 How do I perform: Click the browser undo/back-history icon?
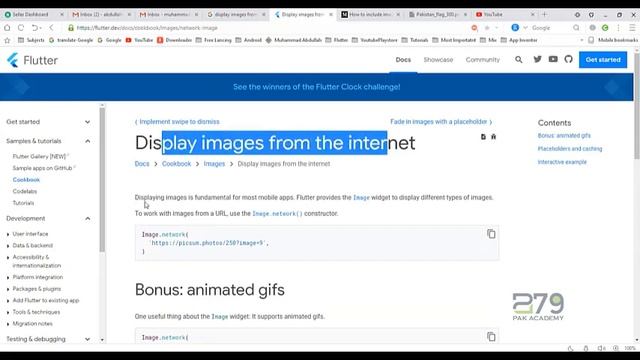point(36,28)
